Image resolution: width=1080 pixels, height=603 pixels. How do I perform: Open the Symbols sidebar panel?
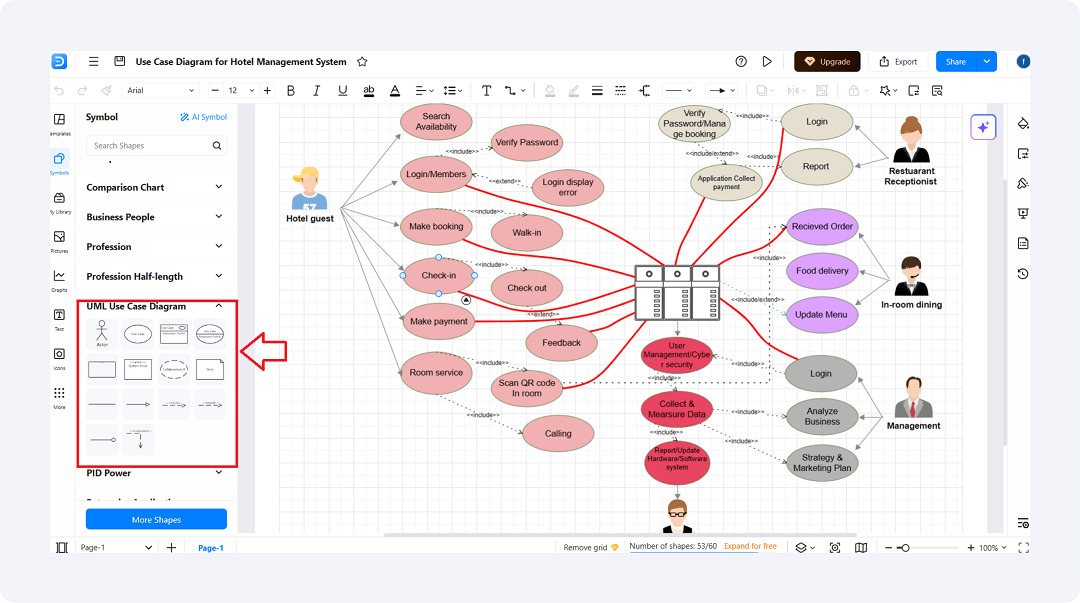click(59, 163)
